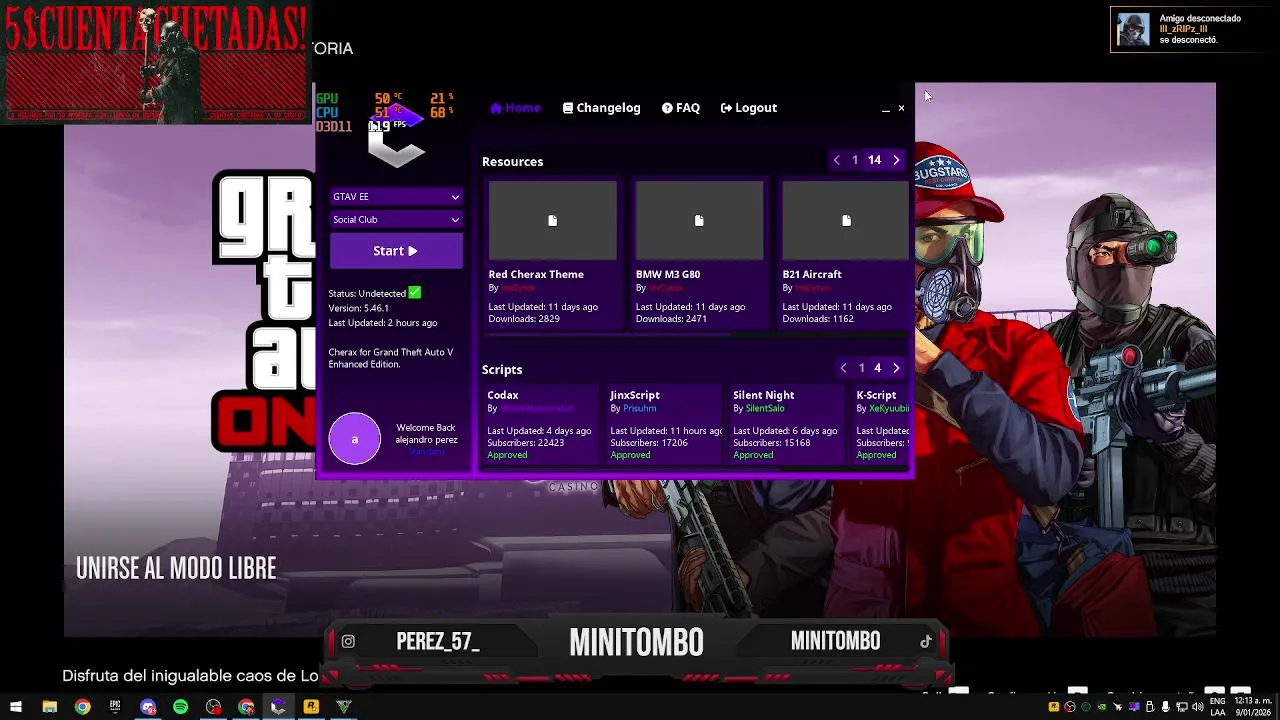Click OBS icon in system tray
This screenshot has width=1280, height=720.
click(1070, 707)
